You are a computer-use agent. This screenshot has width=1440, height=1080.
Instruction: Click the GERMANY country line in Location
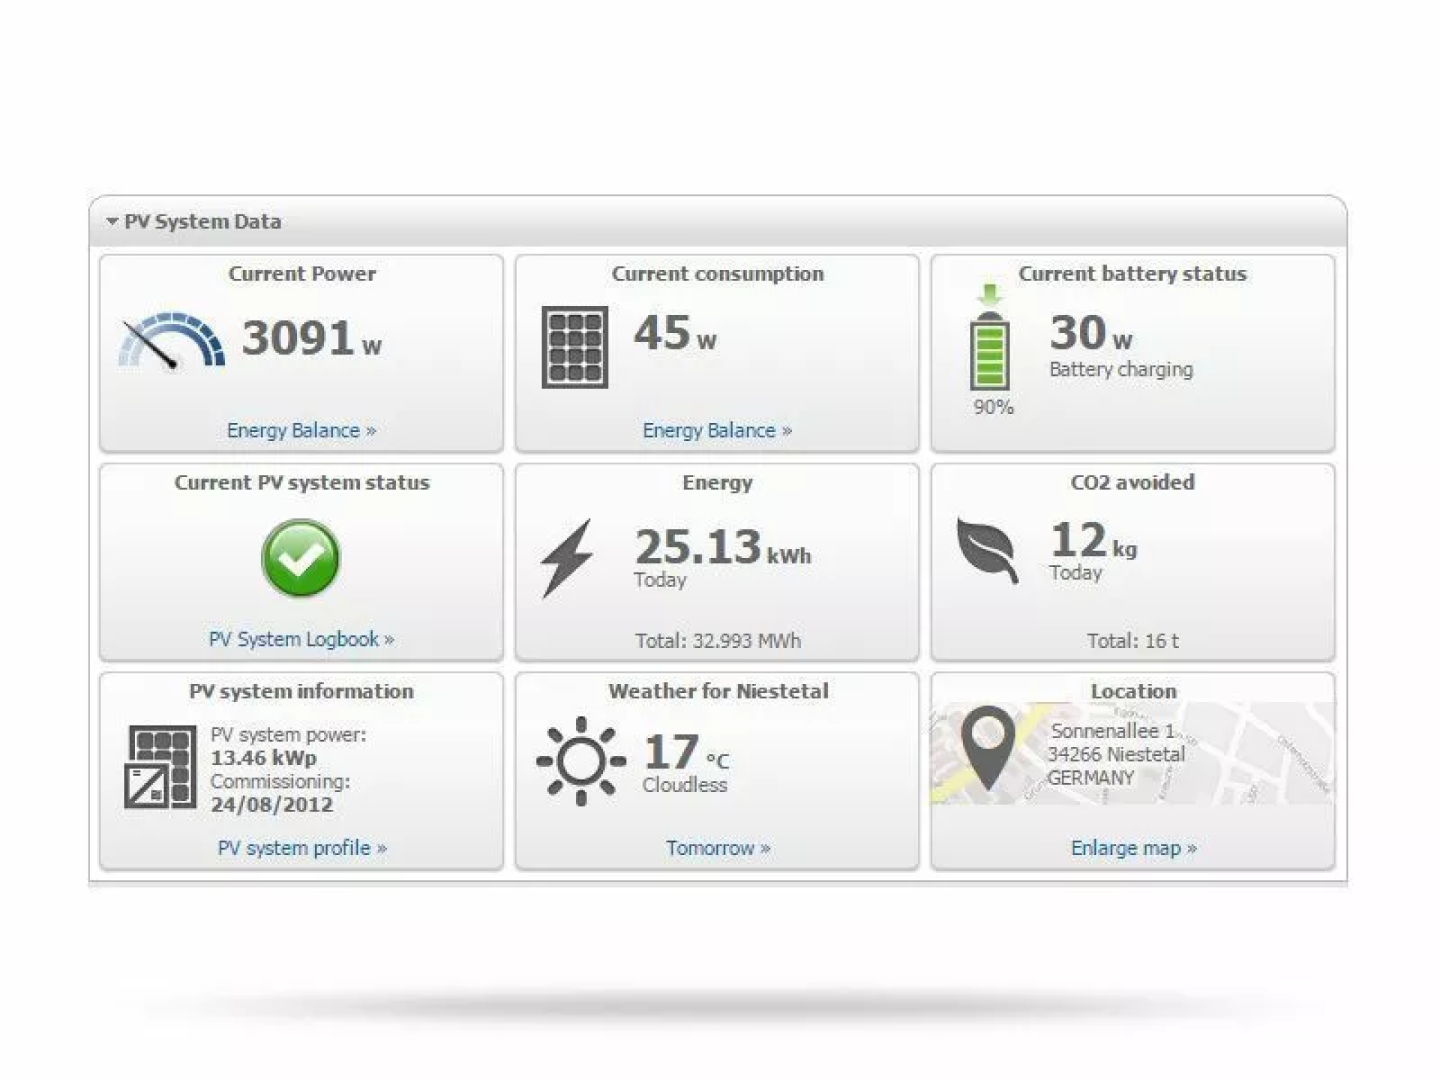tap(1091, 778)
